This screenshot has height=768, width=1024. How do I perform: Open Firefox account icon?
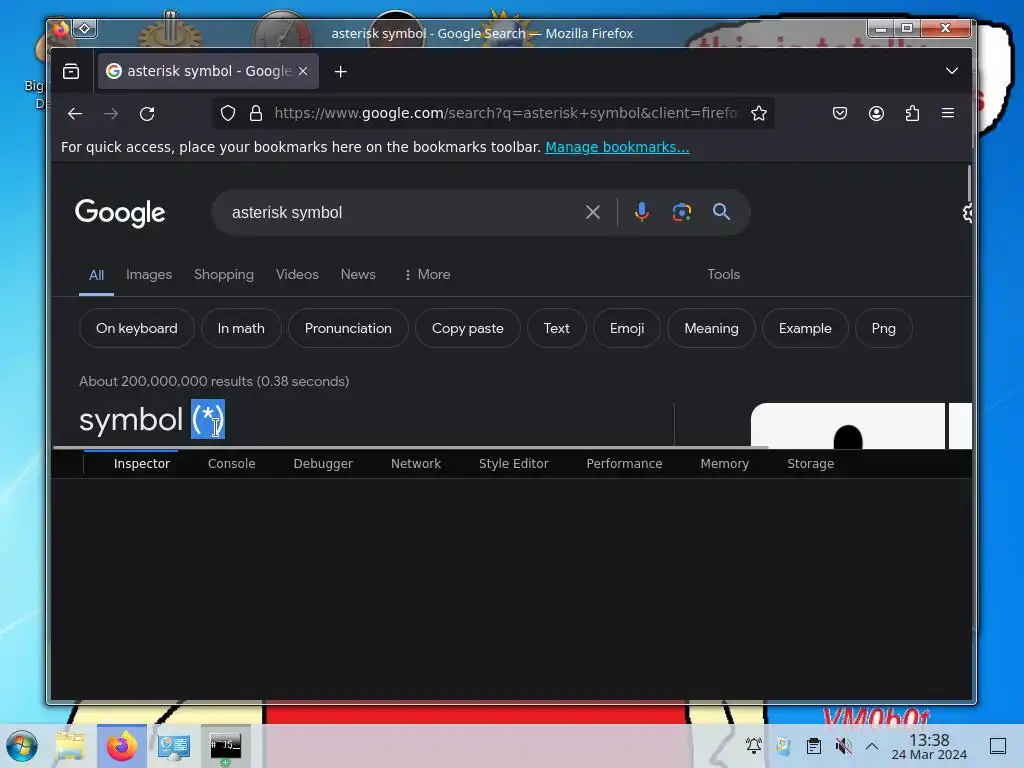[876, 113]
